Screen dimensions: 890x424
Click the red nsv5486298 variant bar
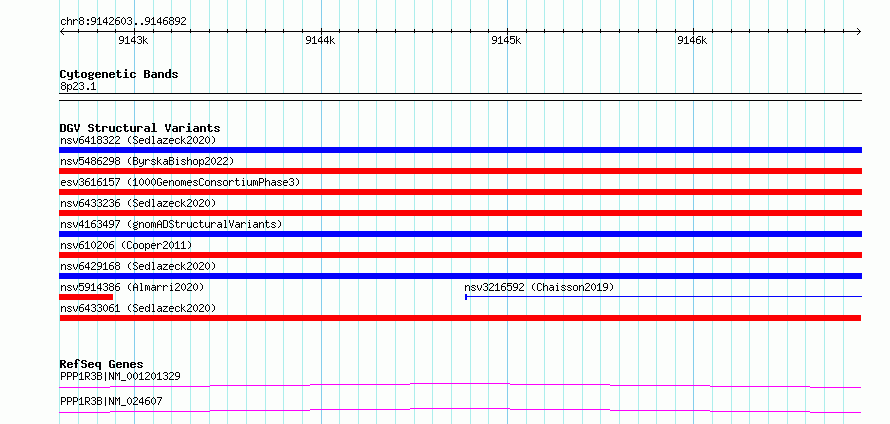coord(461,171)
